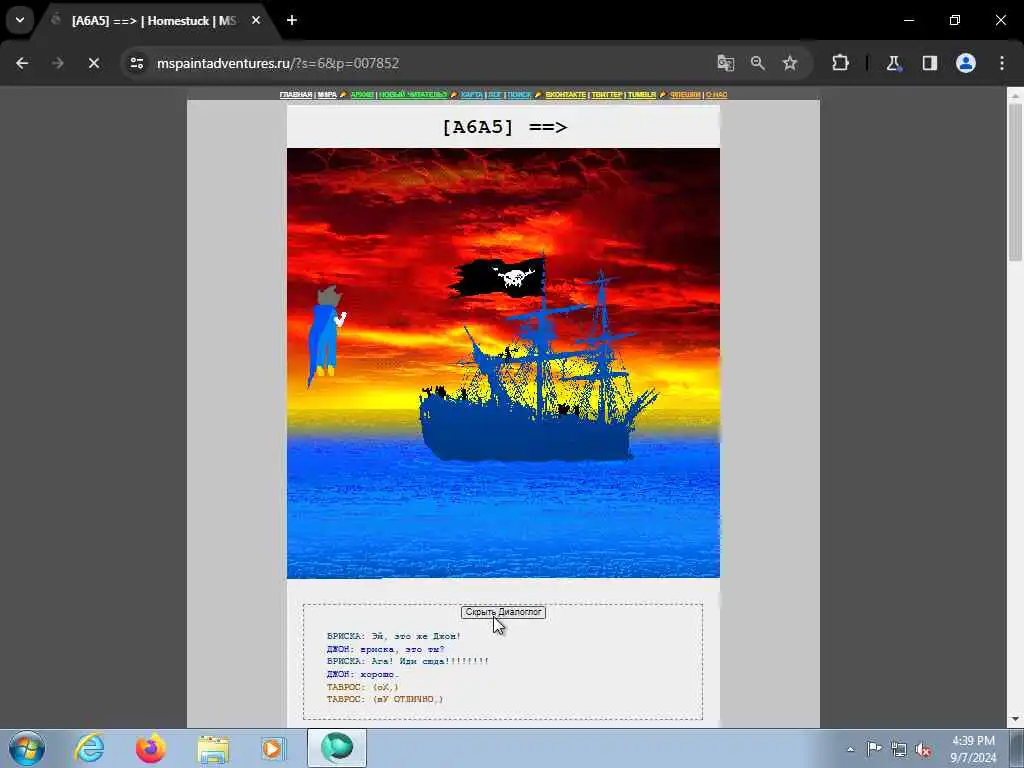The width and height of the screenshot is (1024, 768).
Task: Open the ПОИСК nav link
Action: point(519,95)
